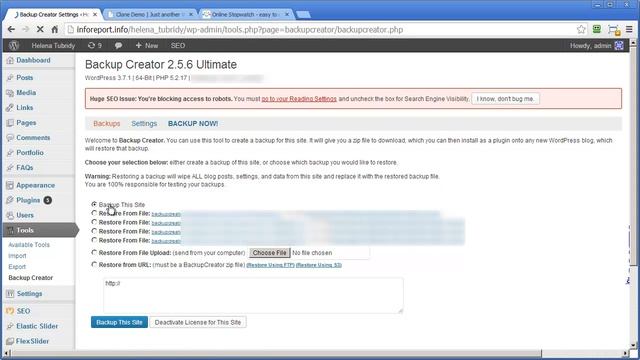
Task: Select the first Restore From File radio
Action: point(94,213)
